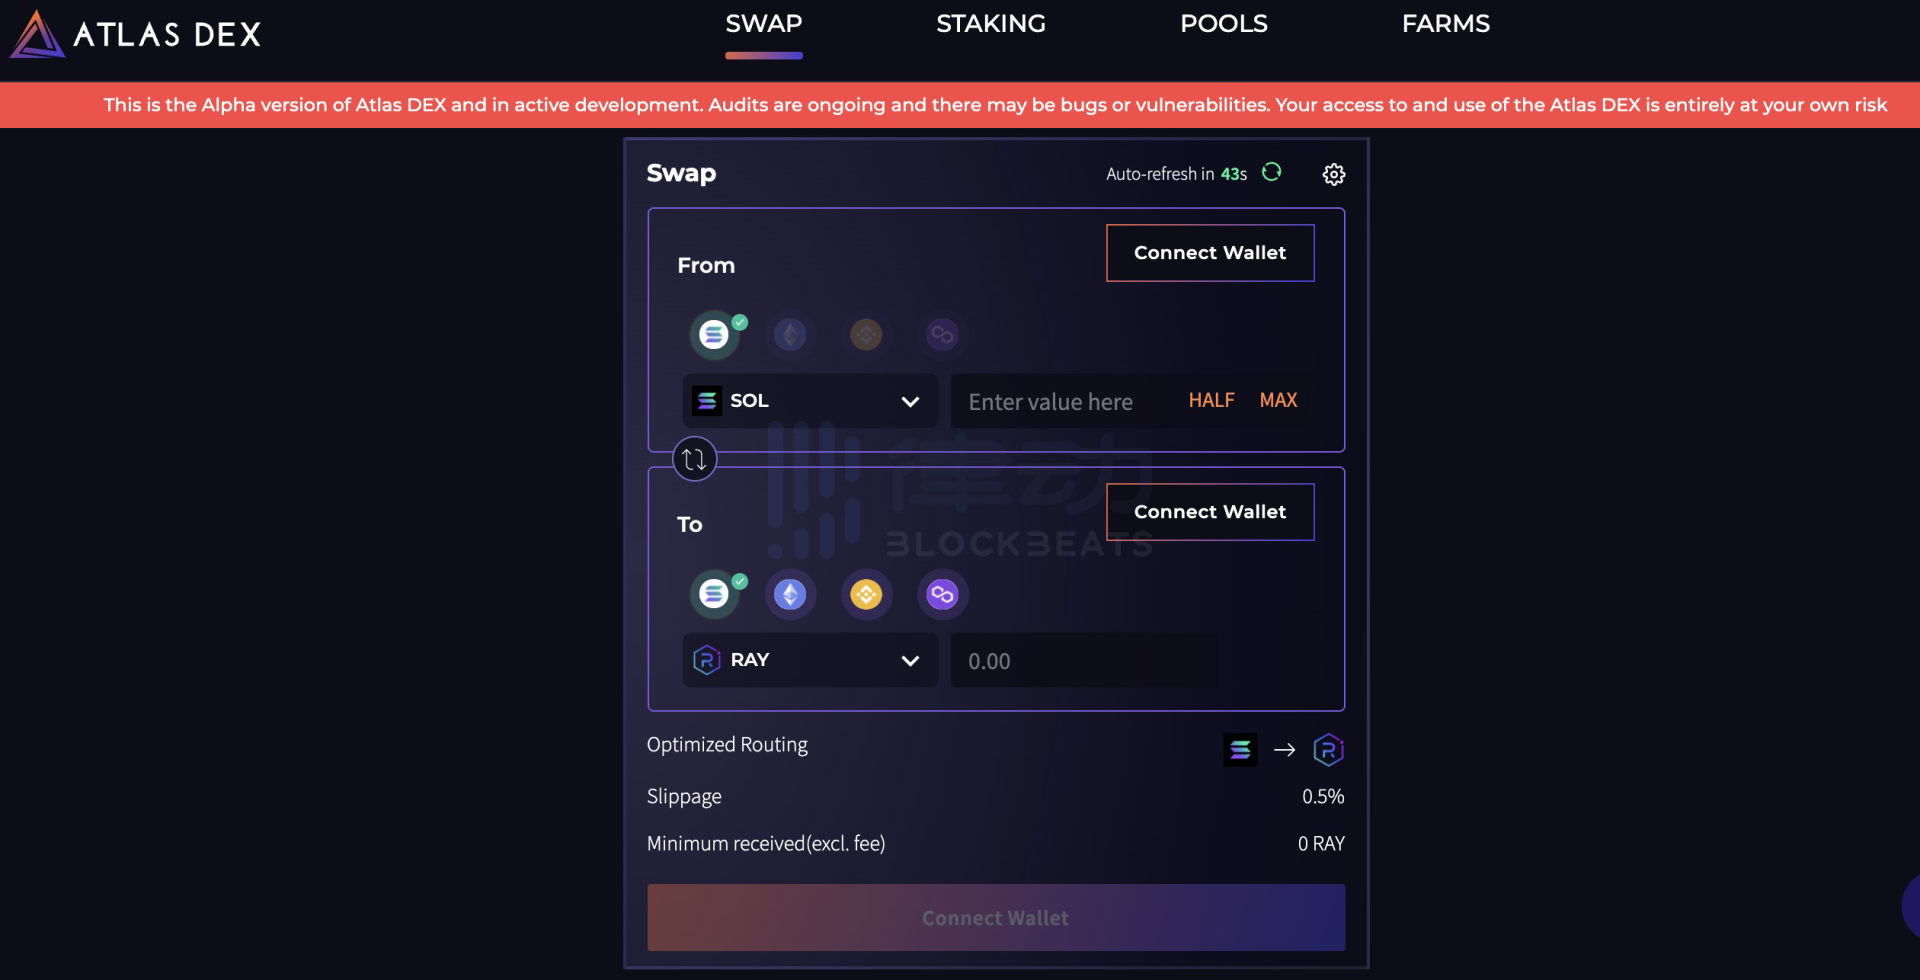This screenshot has height=980, width=1920.
Task: Click Connect Wallet in the From section
Action: click(1209, 252)
